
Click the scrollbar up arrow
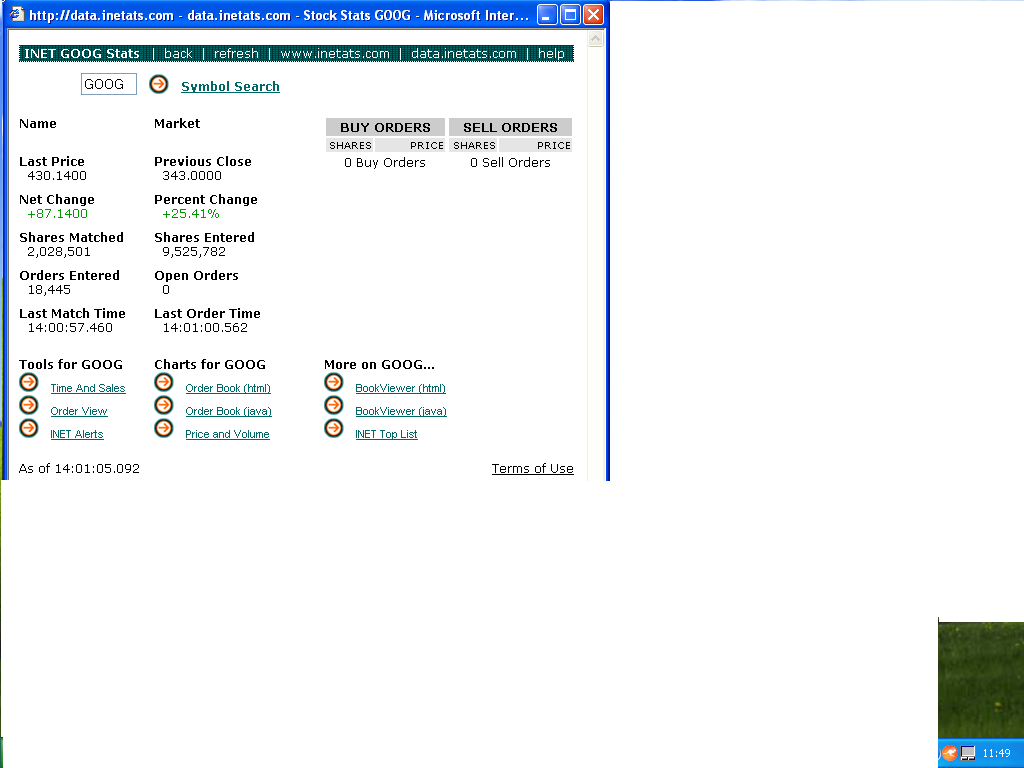click(x=596, y=39)
